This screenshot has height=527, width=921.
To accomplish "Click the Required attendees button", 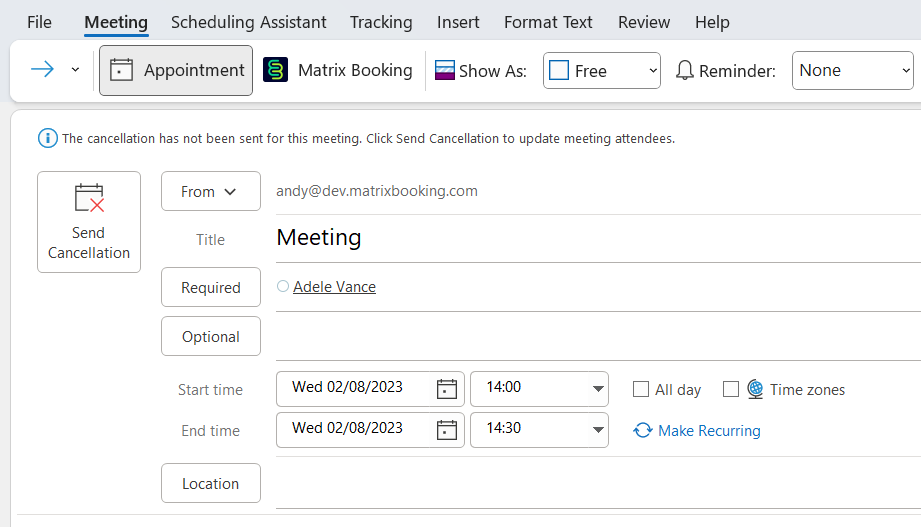I will click(211, 287).
